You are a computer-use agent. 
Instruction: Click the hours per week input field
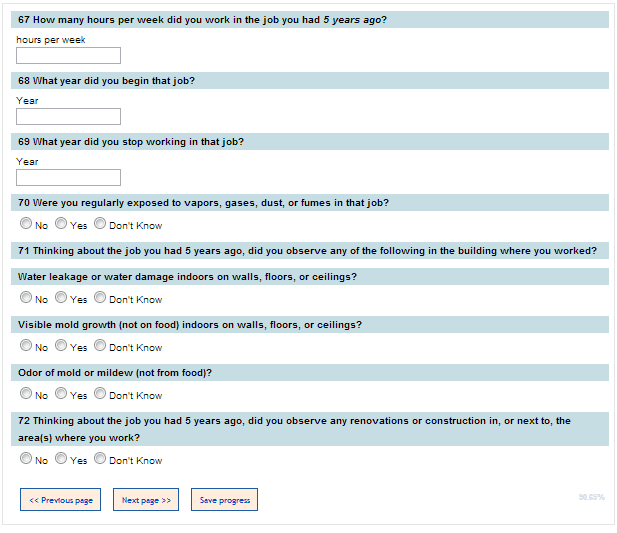point(68,56)
